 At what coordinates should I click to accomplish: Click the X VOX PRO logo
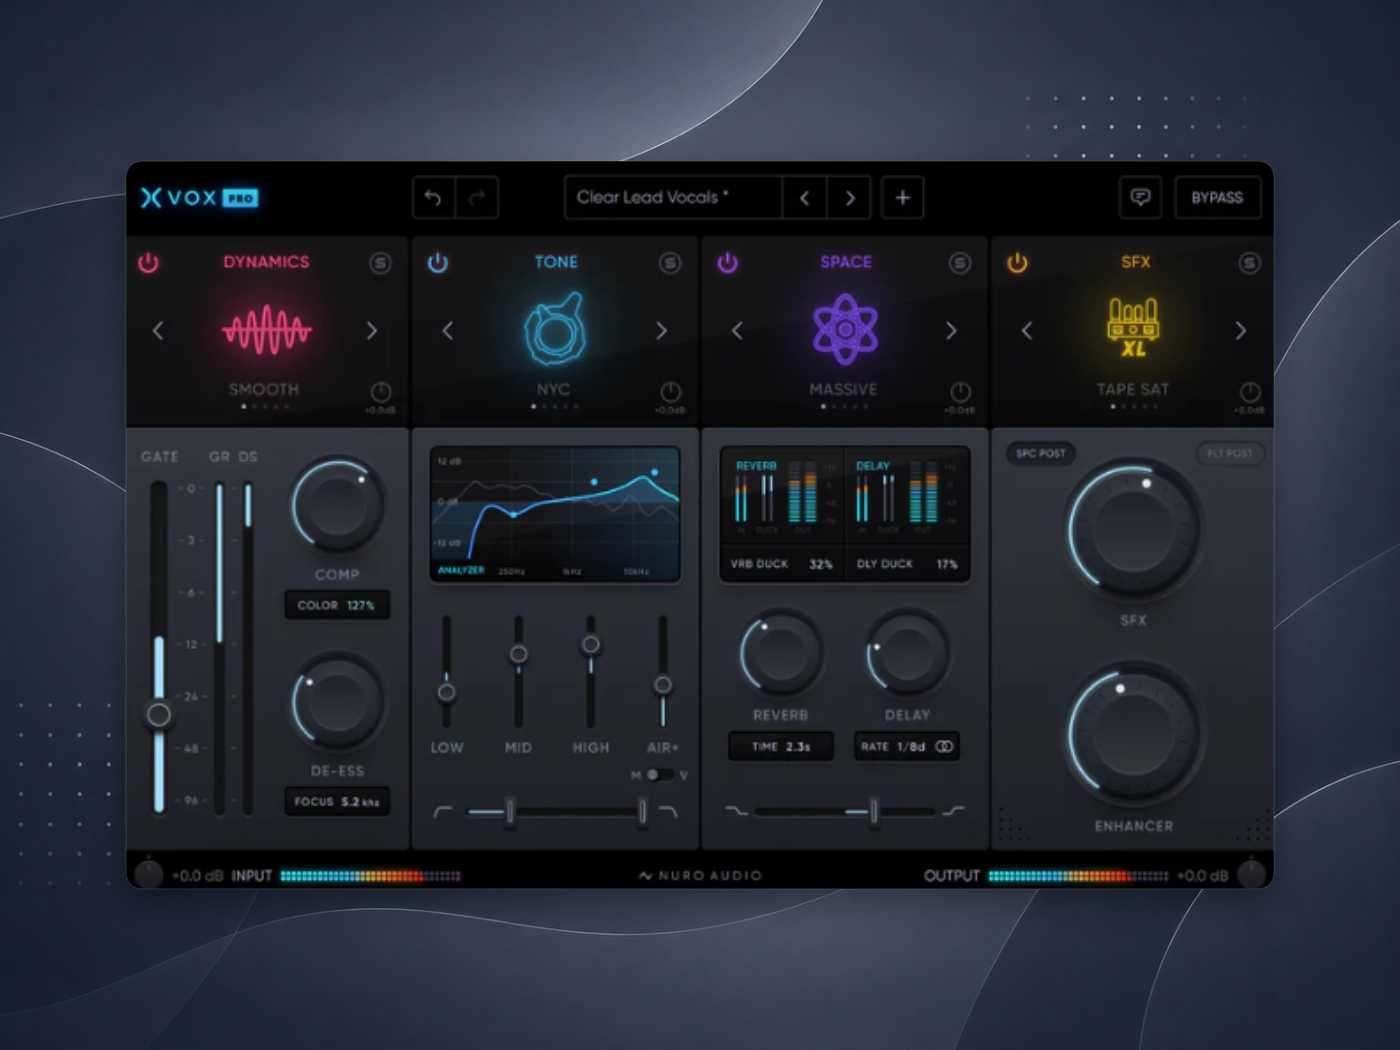[199, 197]
